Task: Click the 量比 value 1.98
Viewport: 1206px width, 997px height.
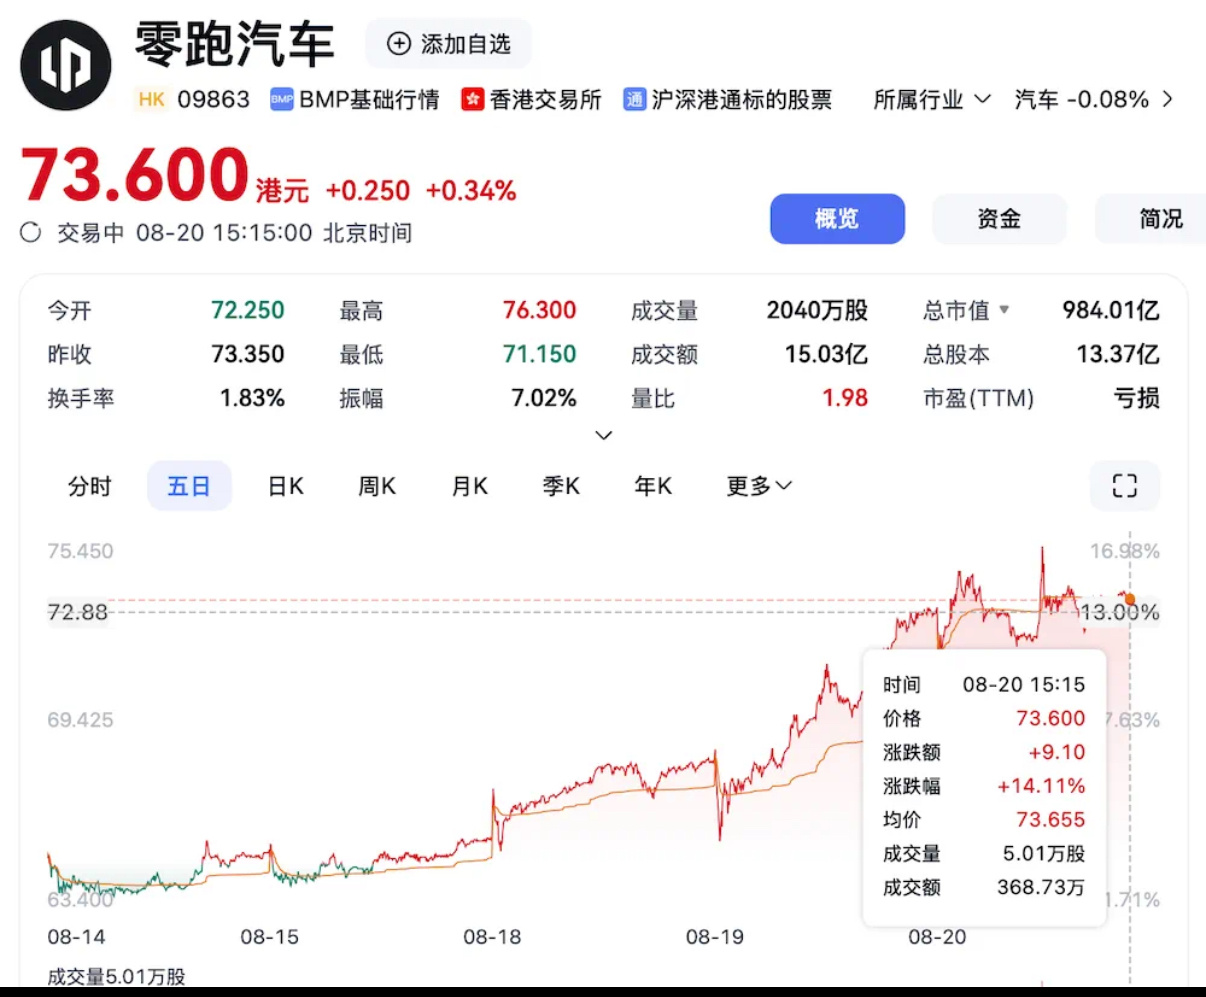Action: point(845,398)
